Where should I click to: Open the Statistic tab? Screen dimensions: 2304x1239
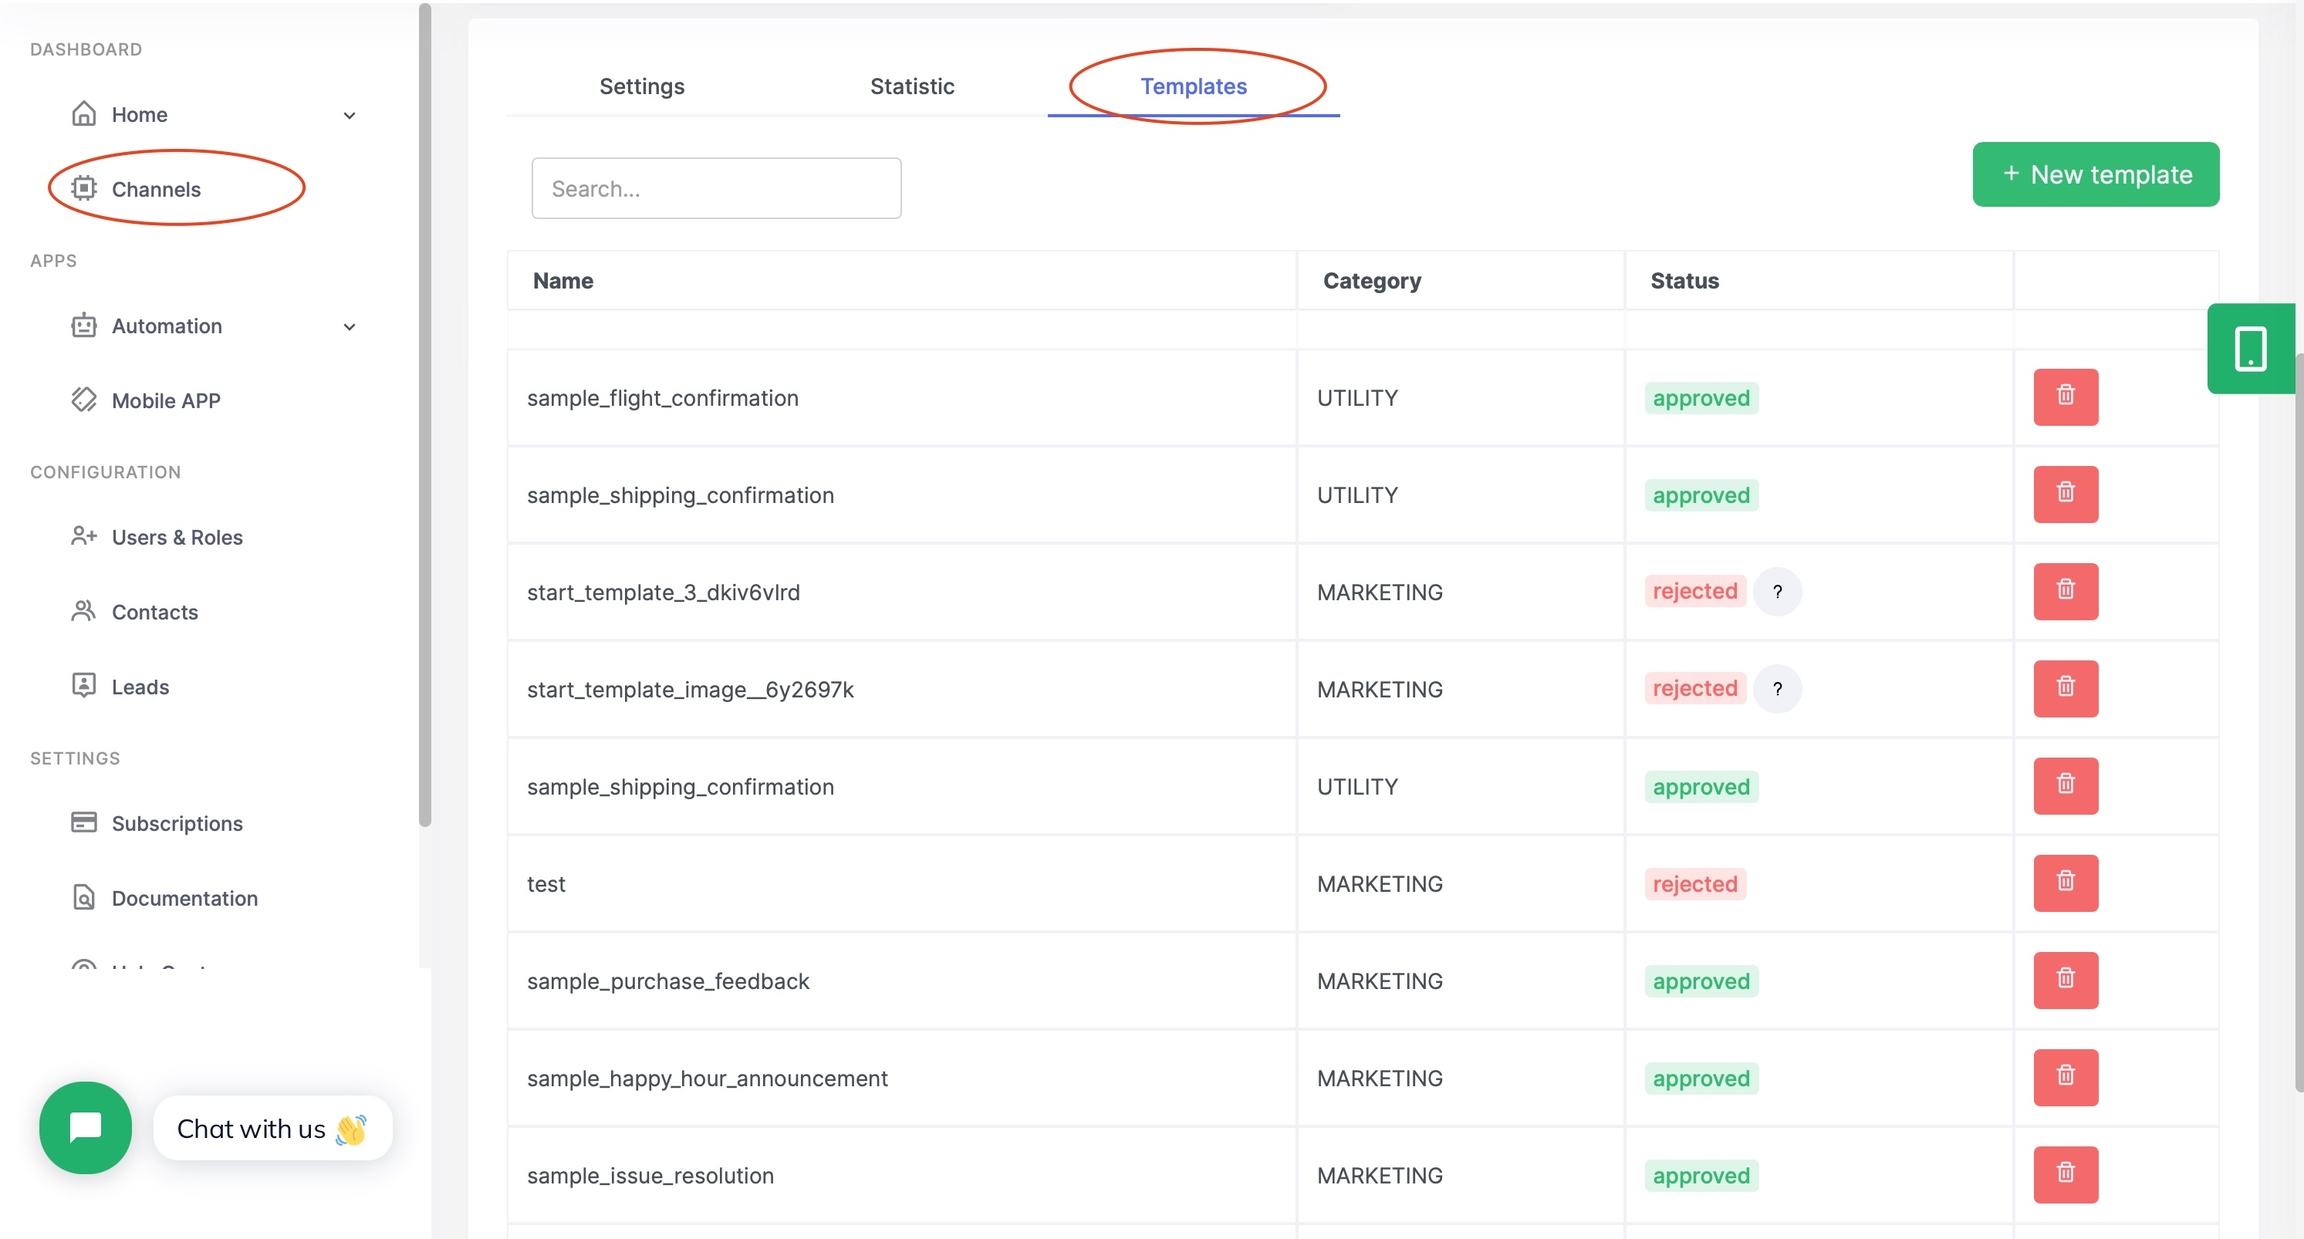coord(912,86)
